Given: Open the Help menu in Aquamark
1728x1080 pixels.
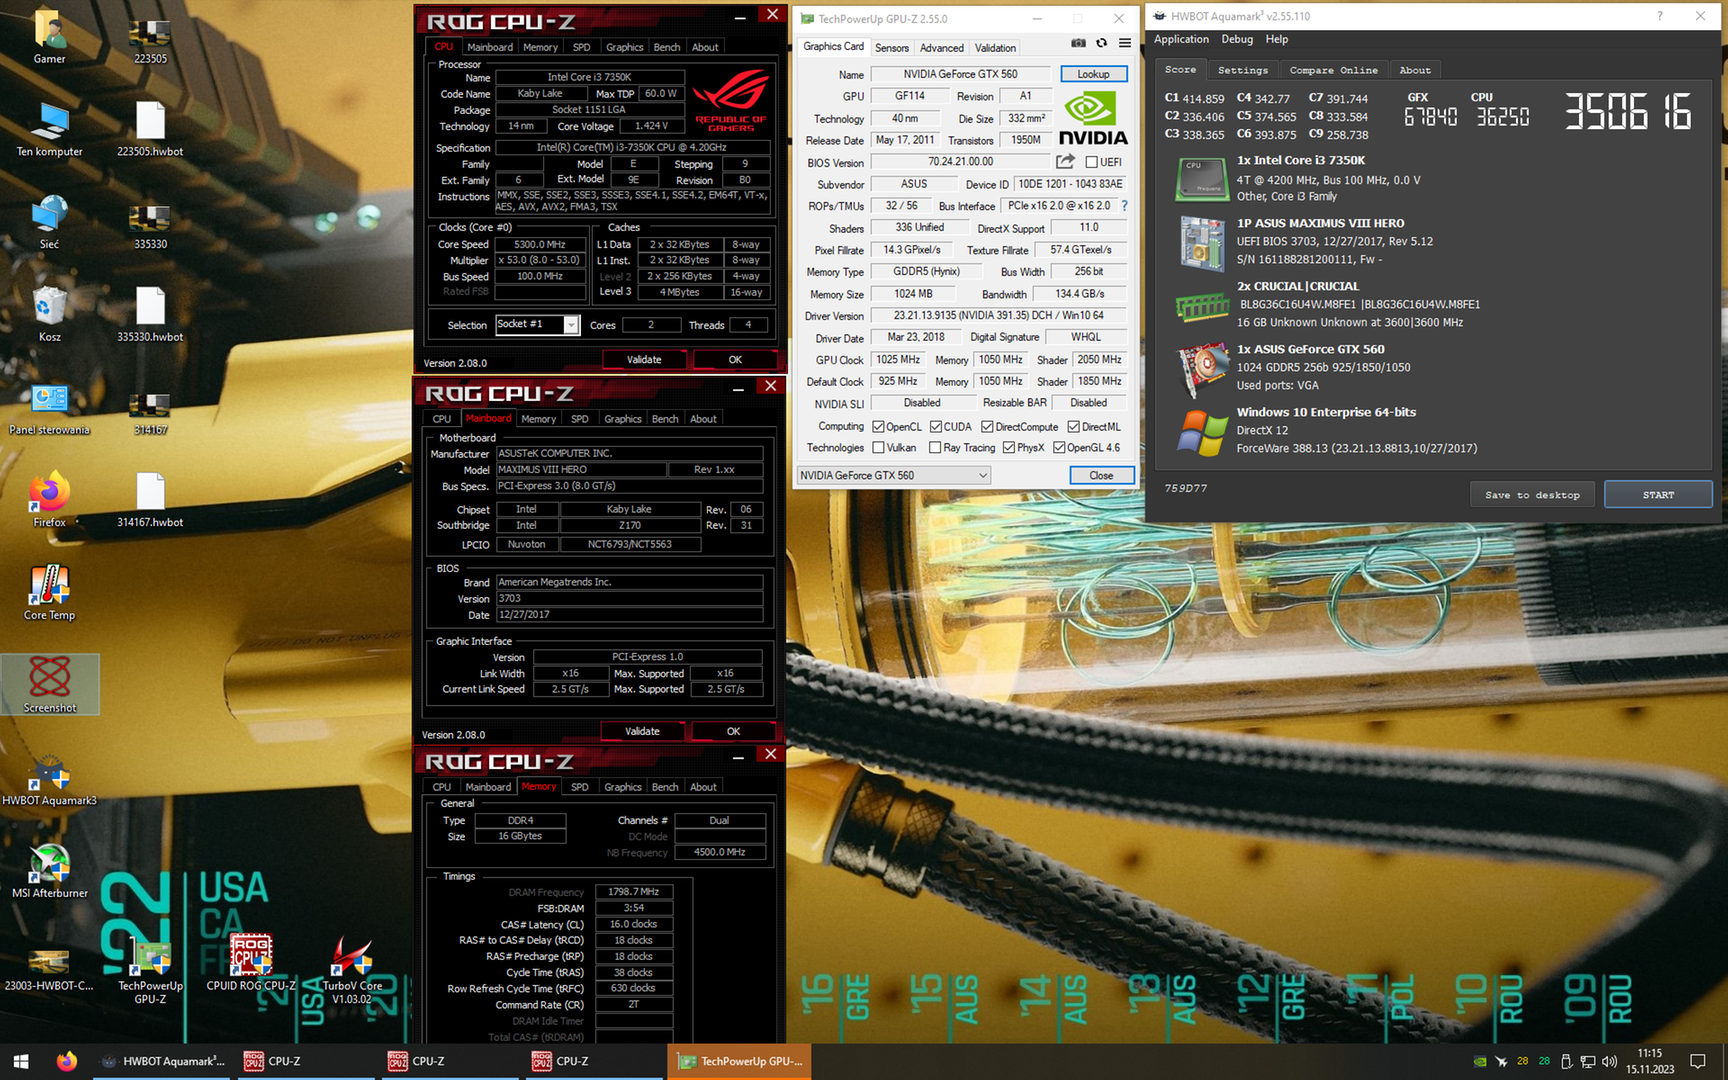Looking at the screenshot, I should [1276, 39].
